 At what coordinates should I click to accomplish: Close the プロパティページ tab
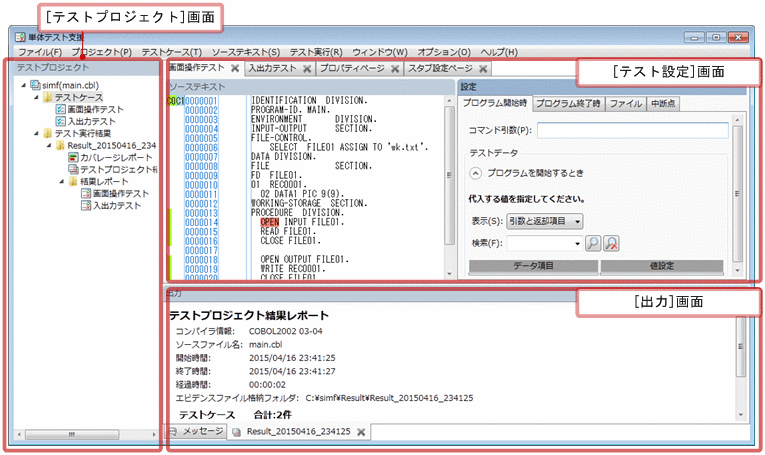(395, 69)
